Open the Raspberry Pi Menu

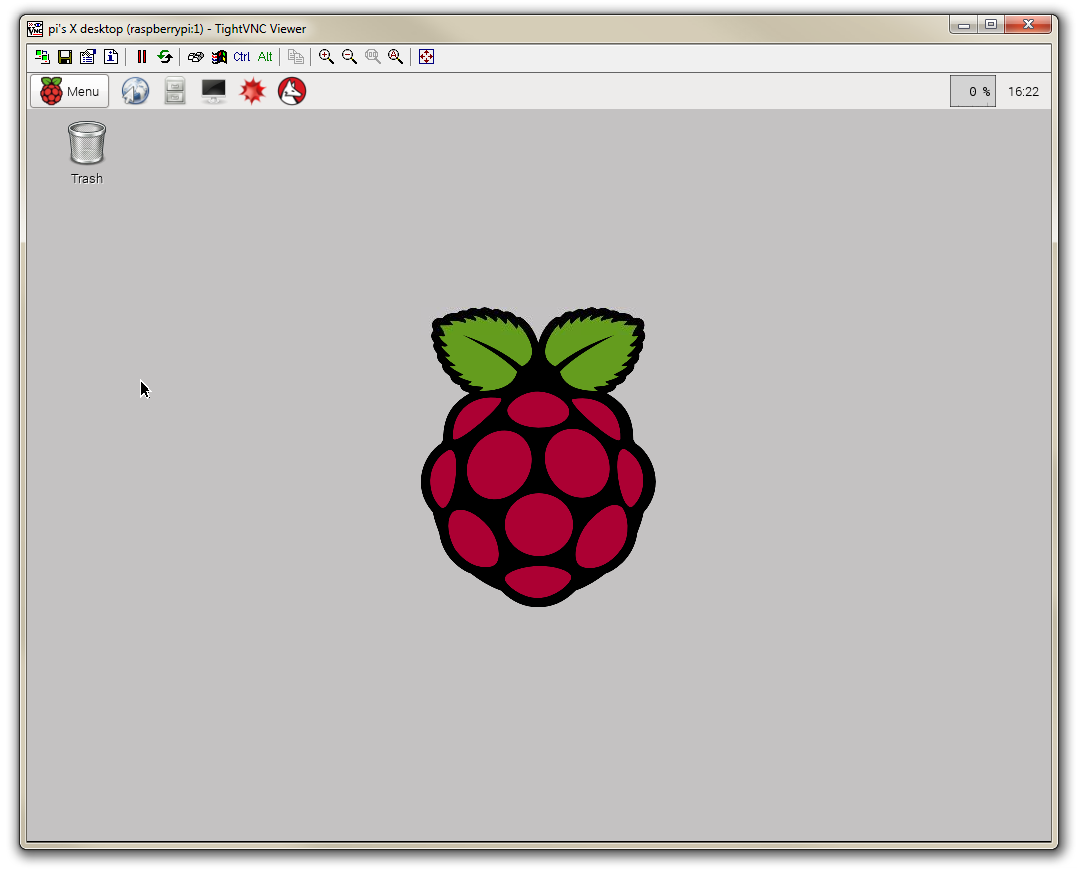click(68, 91)
